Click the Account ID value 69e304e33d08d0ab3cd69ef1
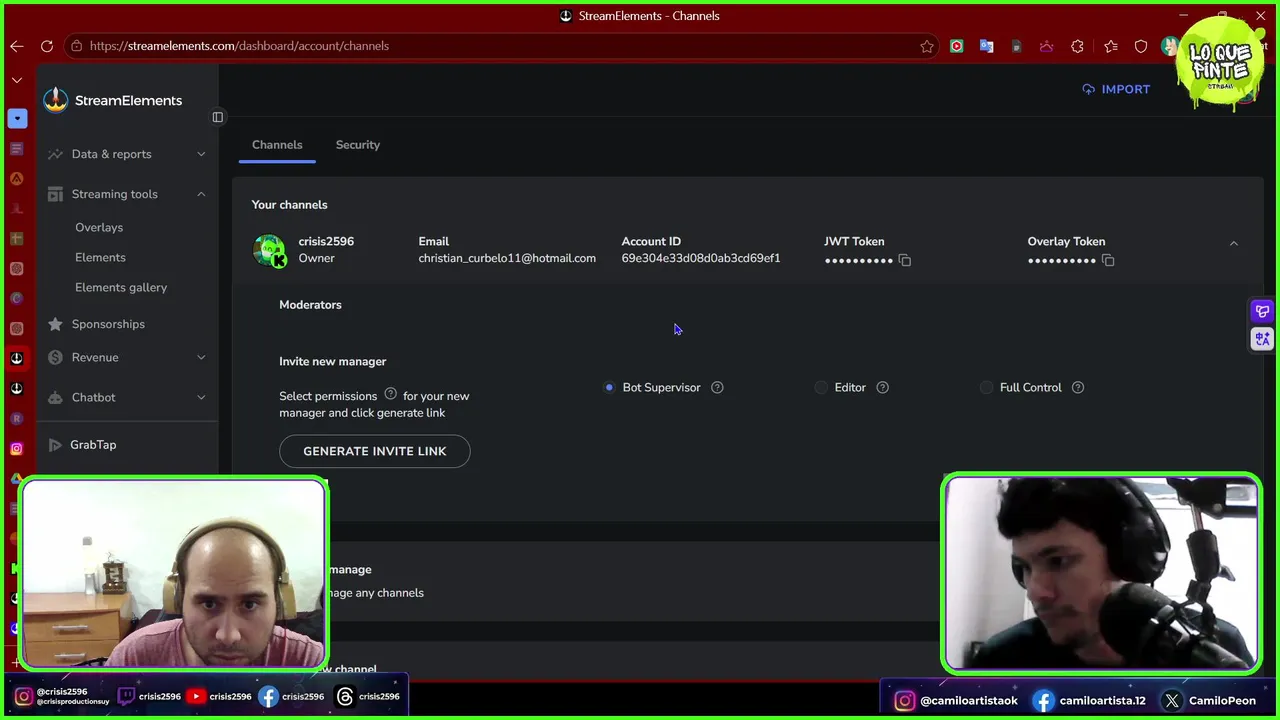 coord(701,258)
